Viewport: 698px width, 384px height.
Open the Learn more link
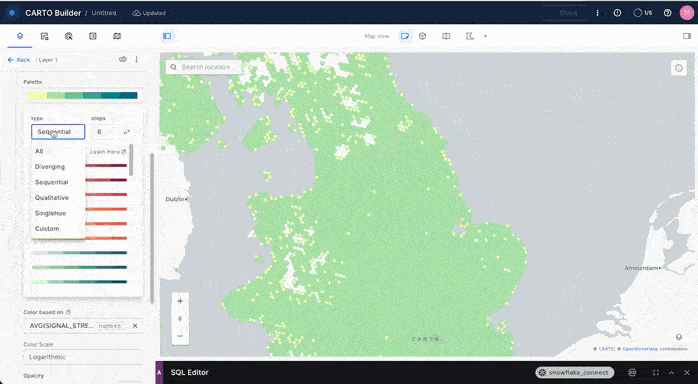pos(108,152)
